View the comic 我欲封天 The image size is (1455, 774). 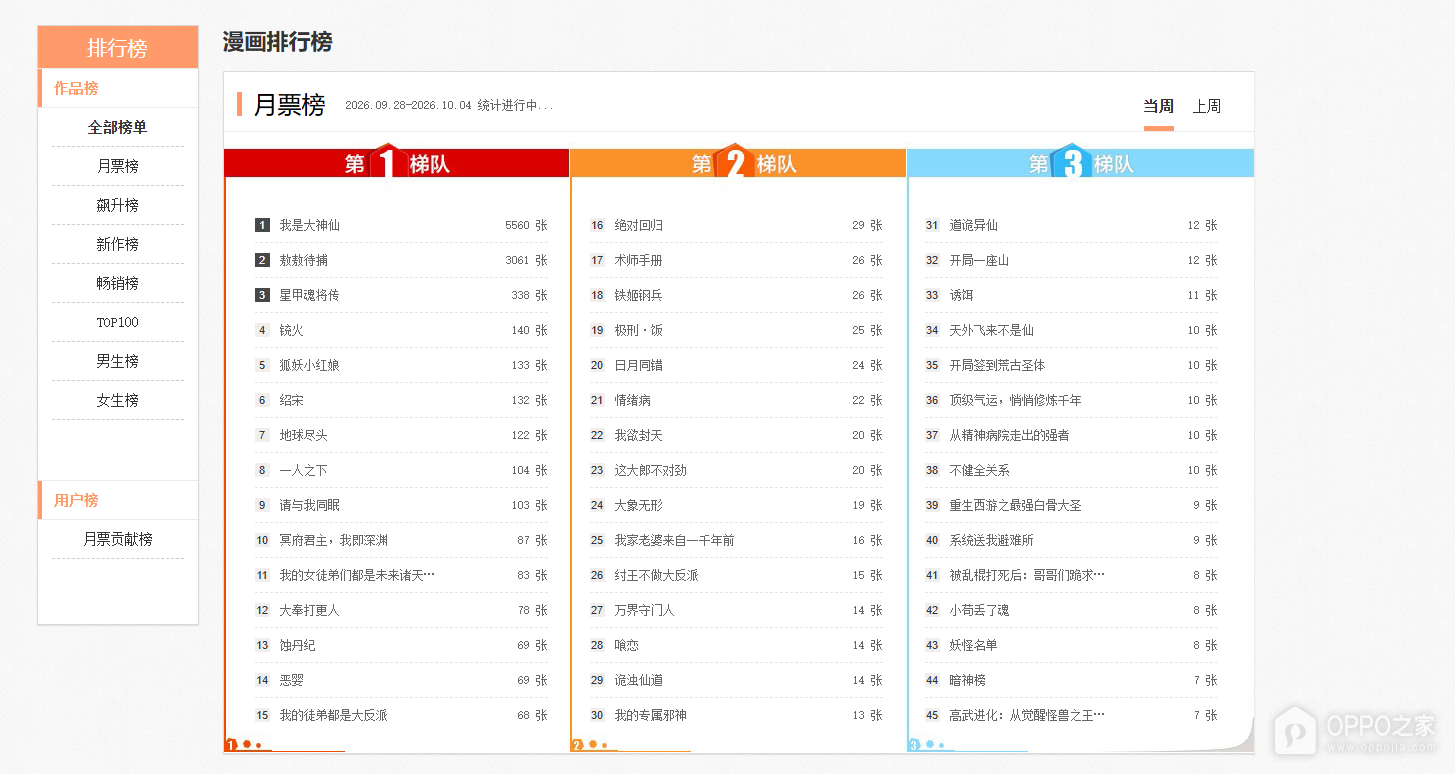(x=639, y=435)
